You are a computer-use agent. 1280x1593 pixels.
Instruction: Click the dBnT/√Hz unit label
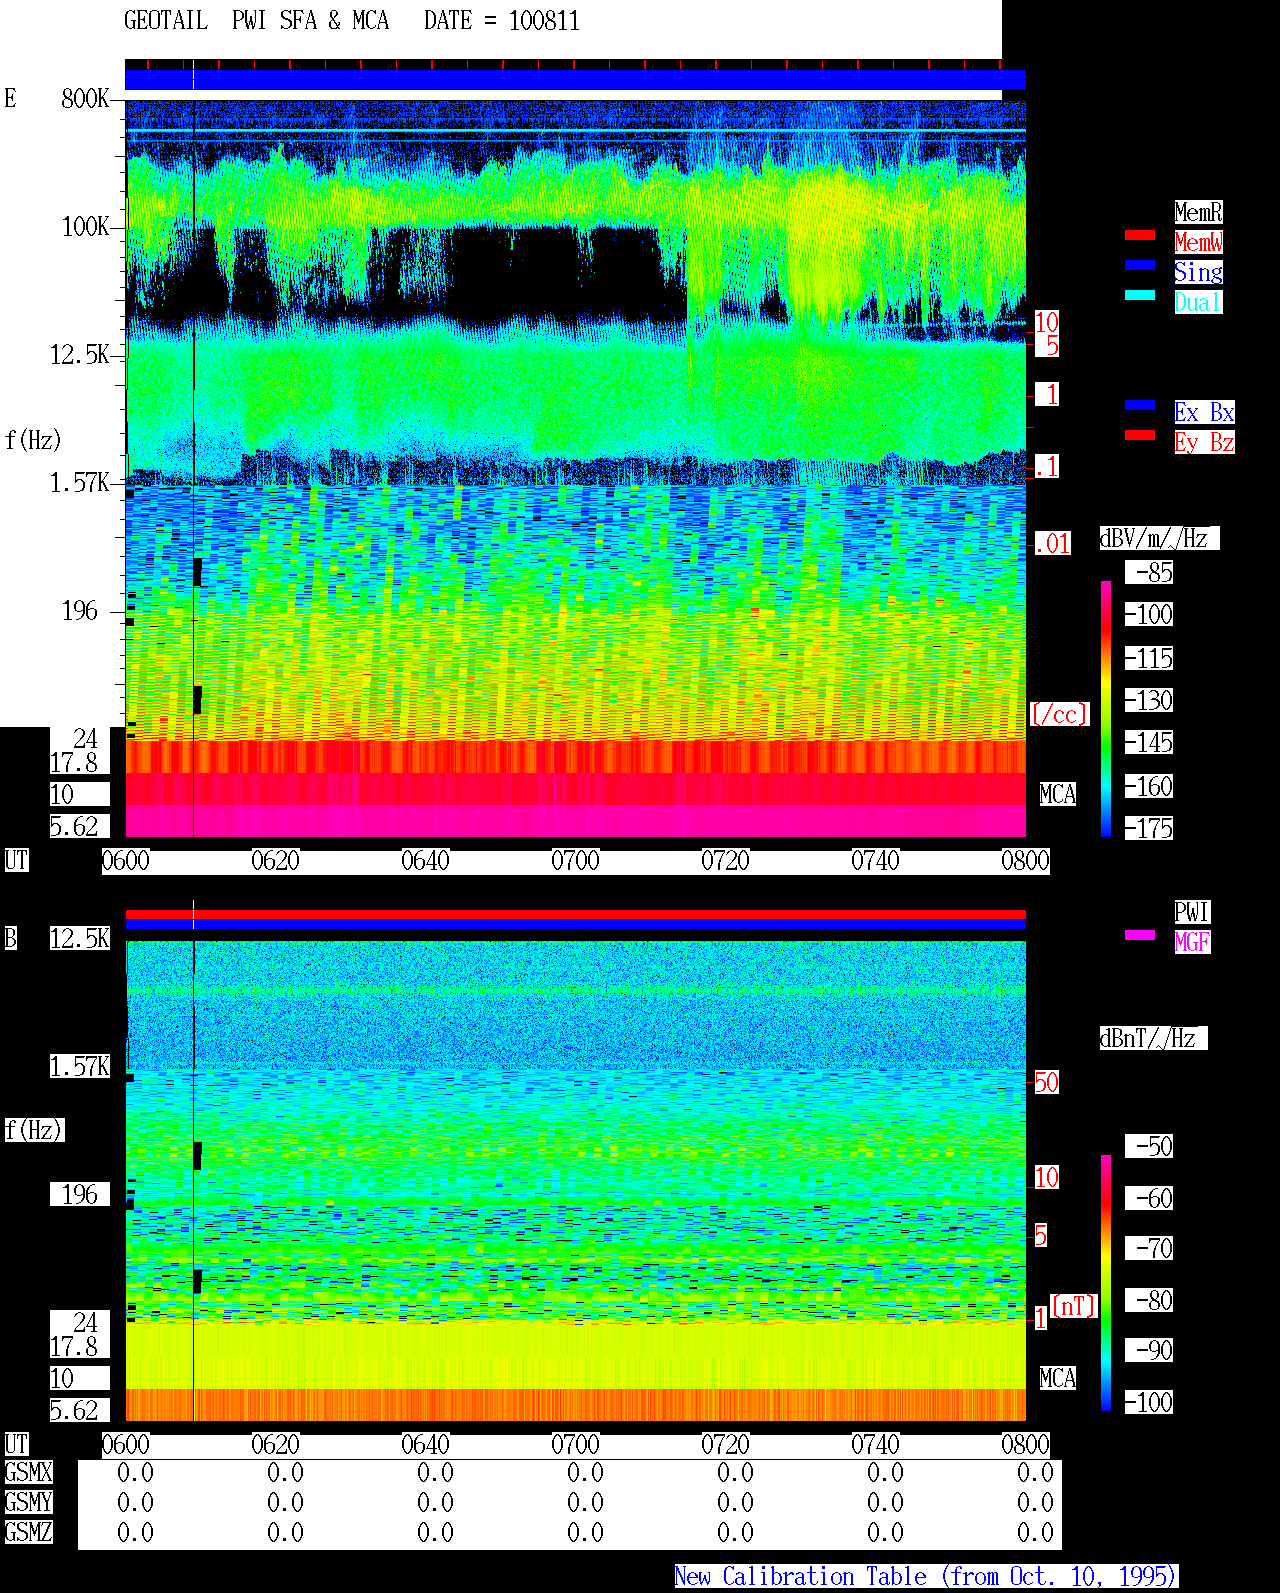pos(1153,1038)
